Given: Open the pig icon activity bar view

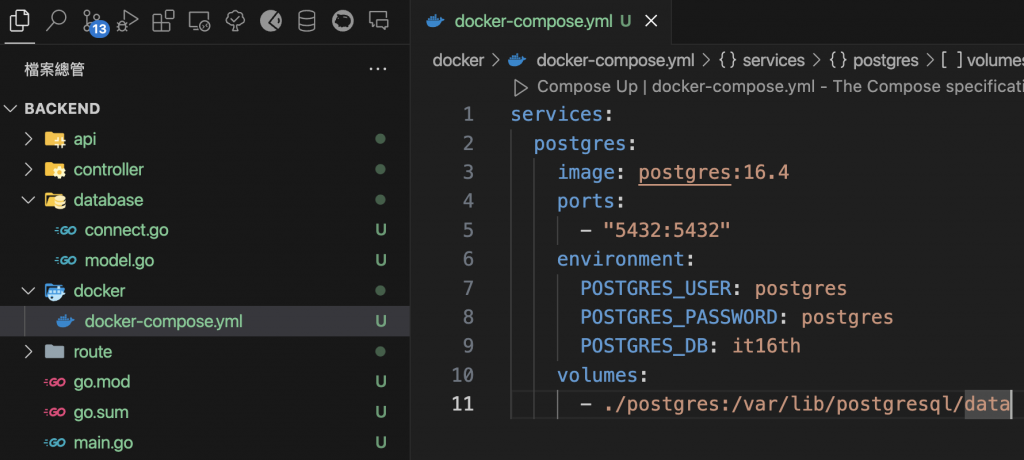Looking at the screenshot, I should coord(342,22).
